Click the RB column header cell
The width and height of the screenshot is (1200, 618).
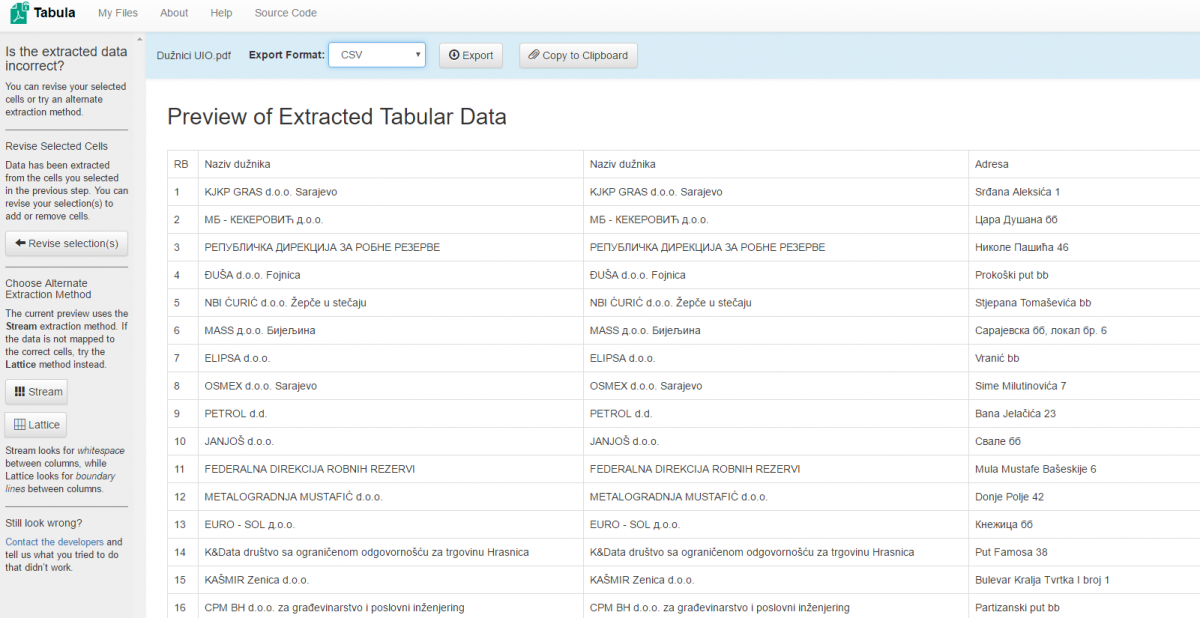point(182,164)
